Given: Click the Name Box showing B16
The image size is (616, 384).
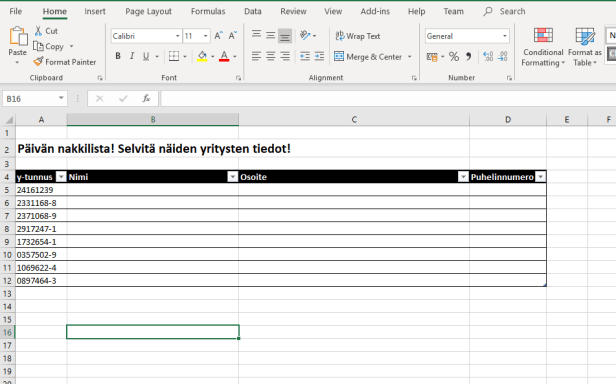Looking at the screenshot, I should tap(35, 99).
